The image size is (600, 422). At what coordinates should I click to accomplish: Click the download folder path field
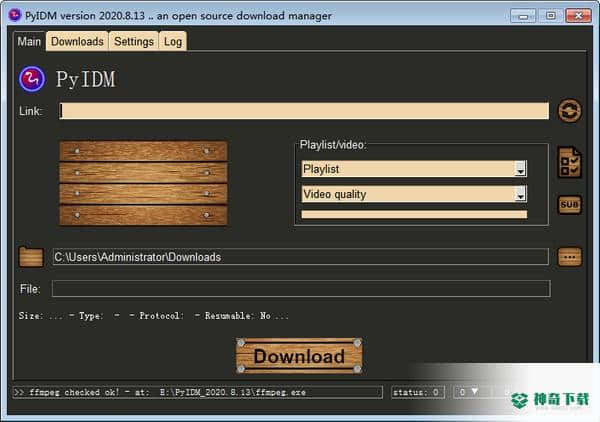click(300, 257)
